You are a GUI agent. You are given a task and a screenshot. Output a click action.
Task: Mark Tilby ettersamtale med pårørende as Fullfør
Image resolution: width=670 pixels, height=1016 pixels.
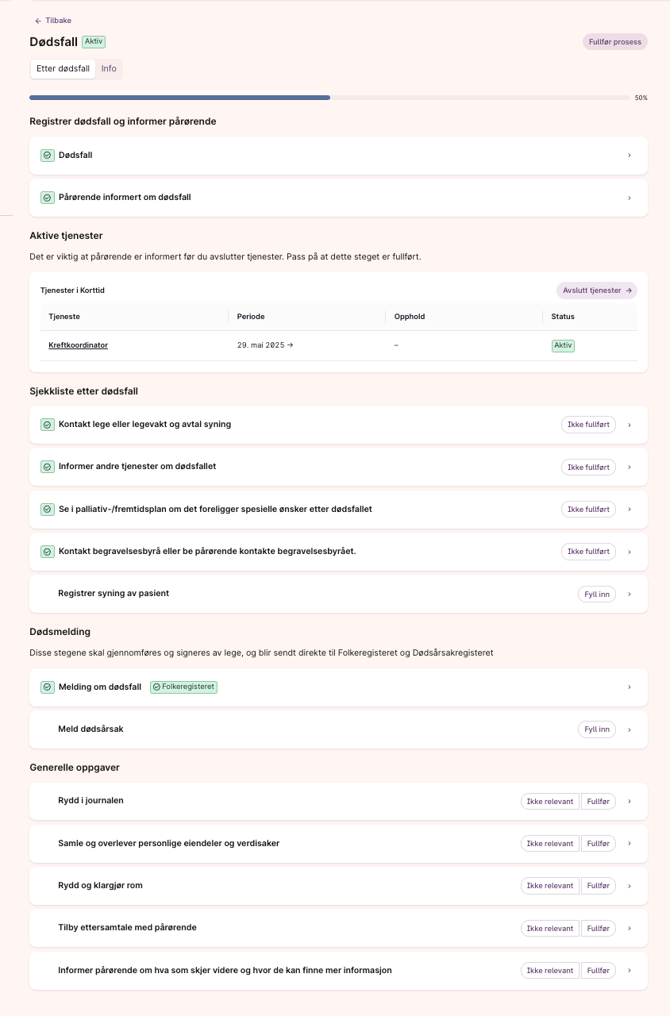[x=598, y=928]
